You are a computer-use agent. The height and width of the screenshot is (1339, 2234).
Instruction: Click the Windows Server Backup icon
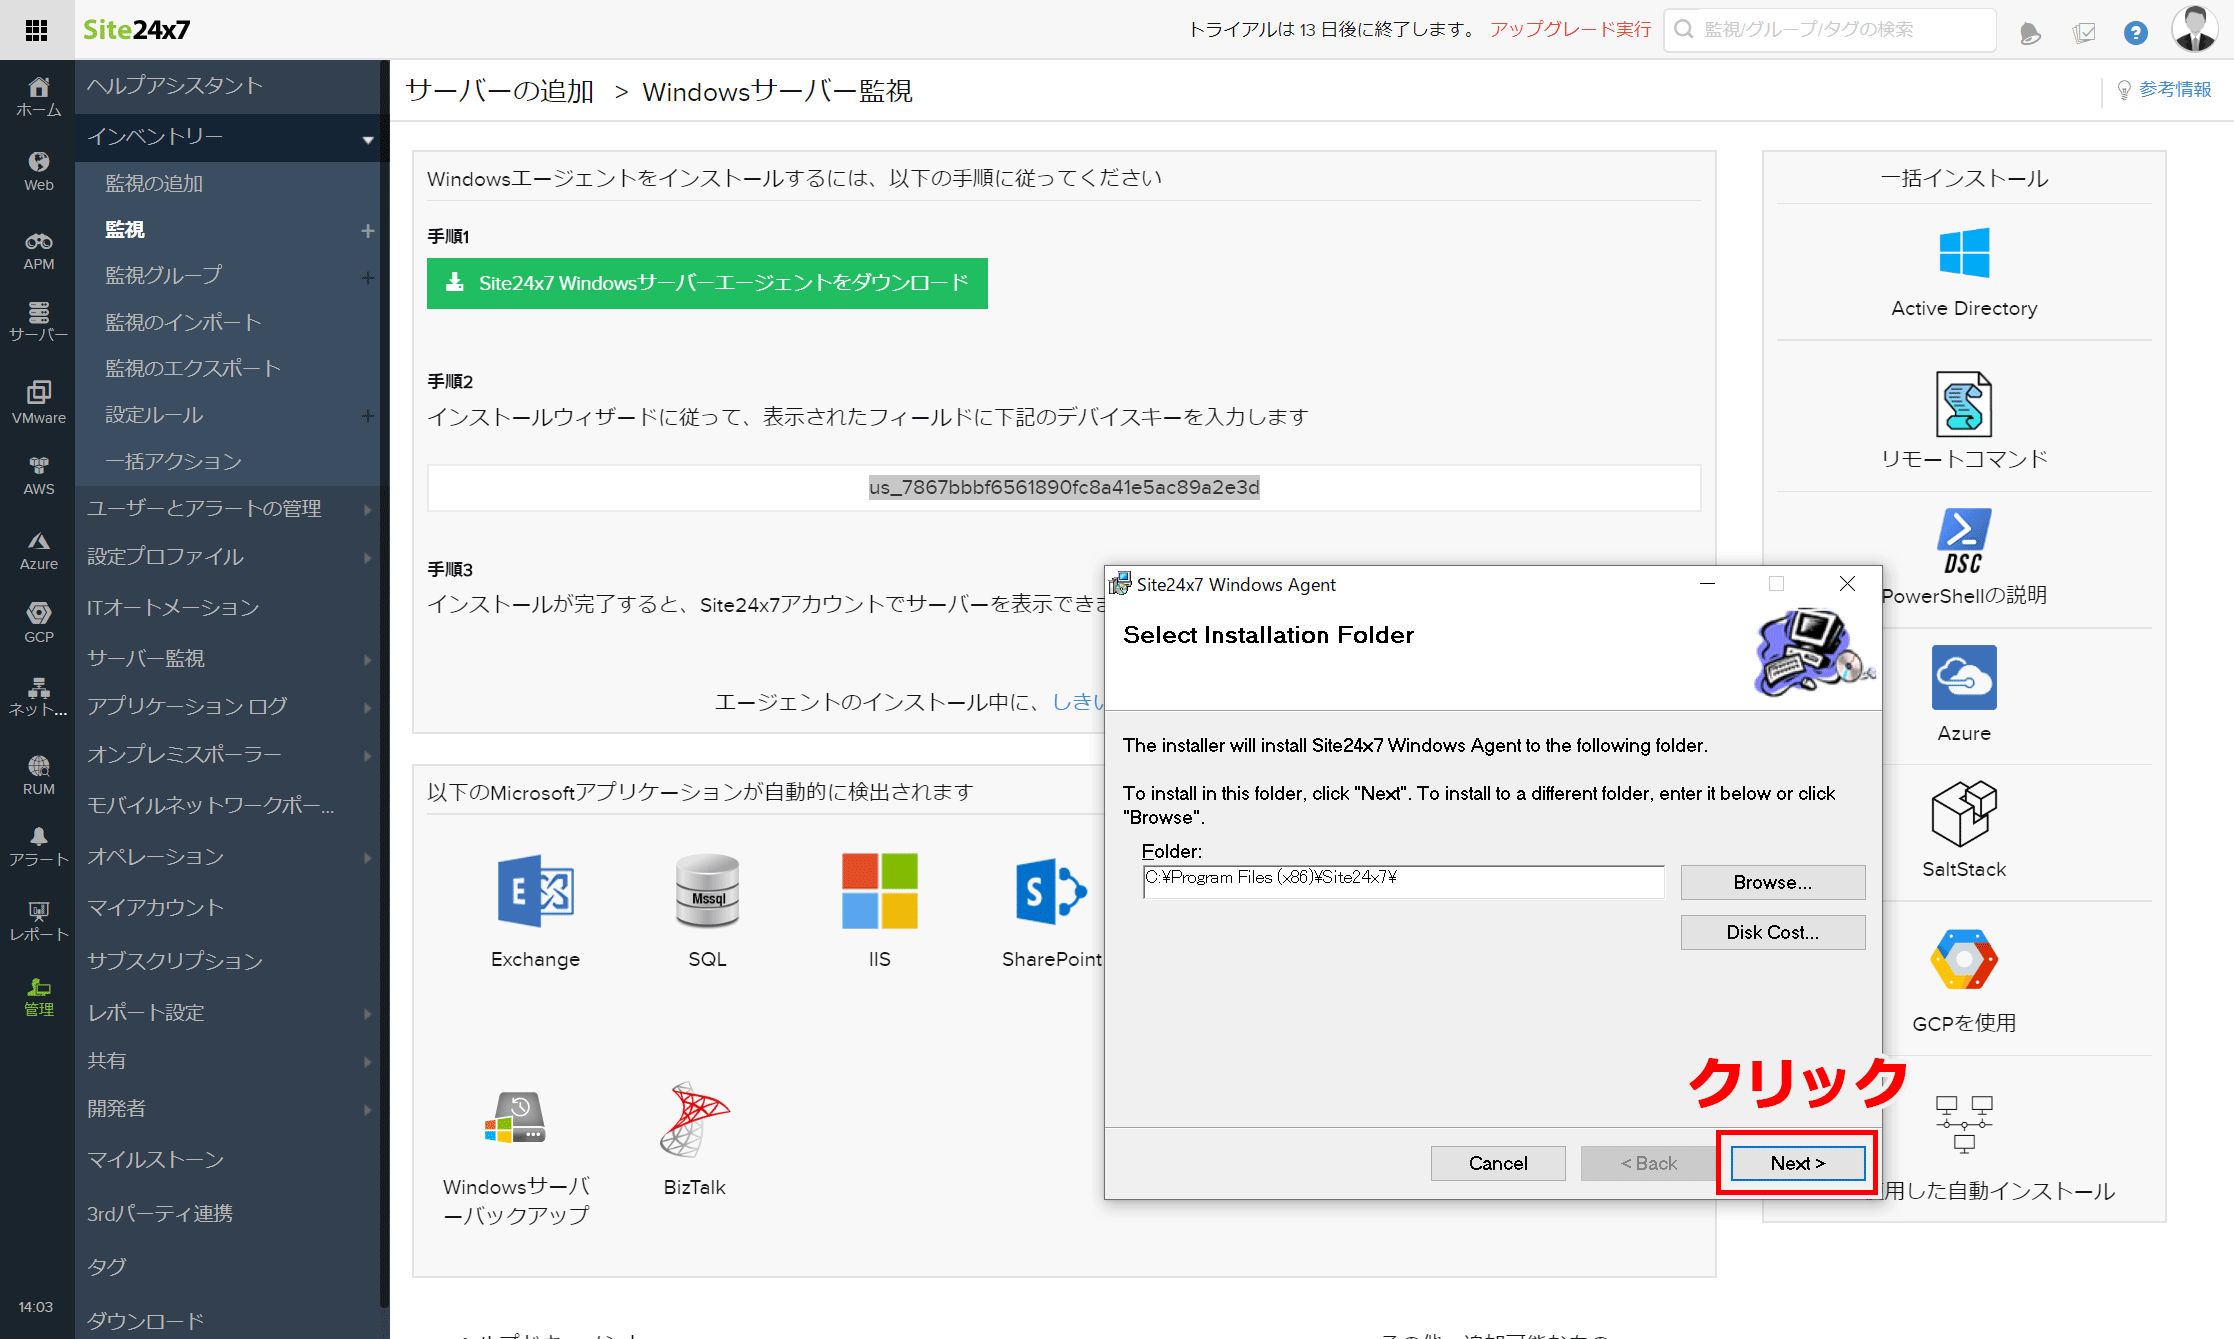[x=515, y=1118]
